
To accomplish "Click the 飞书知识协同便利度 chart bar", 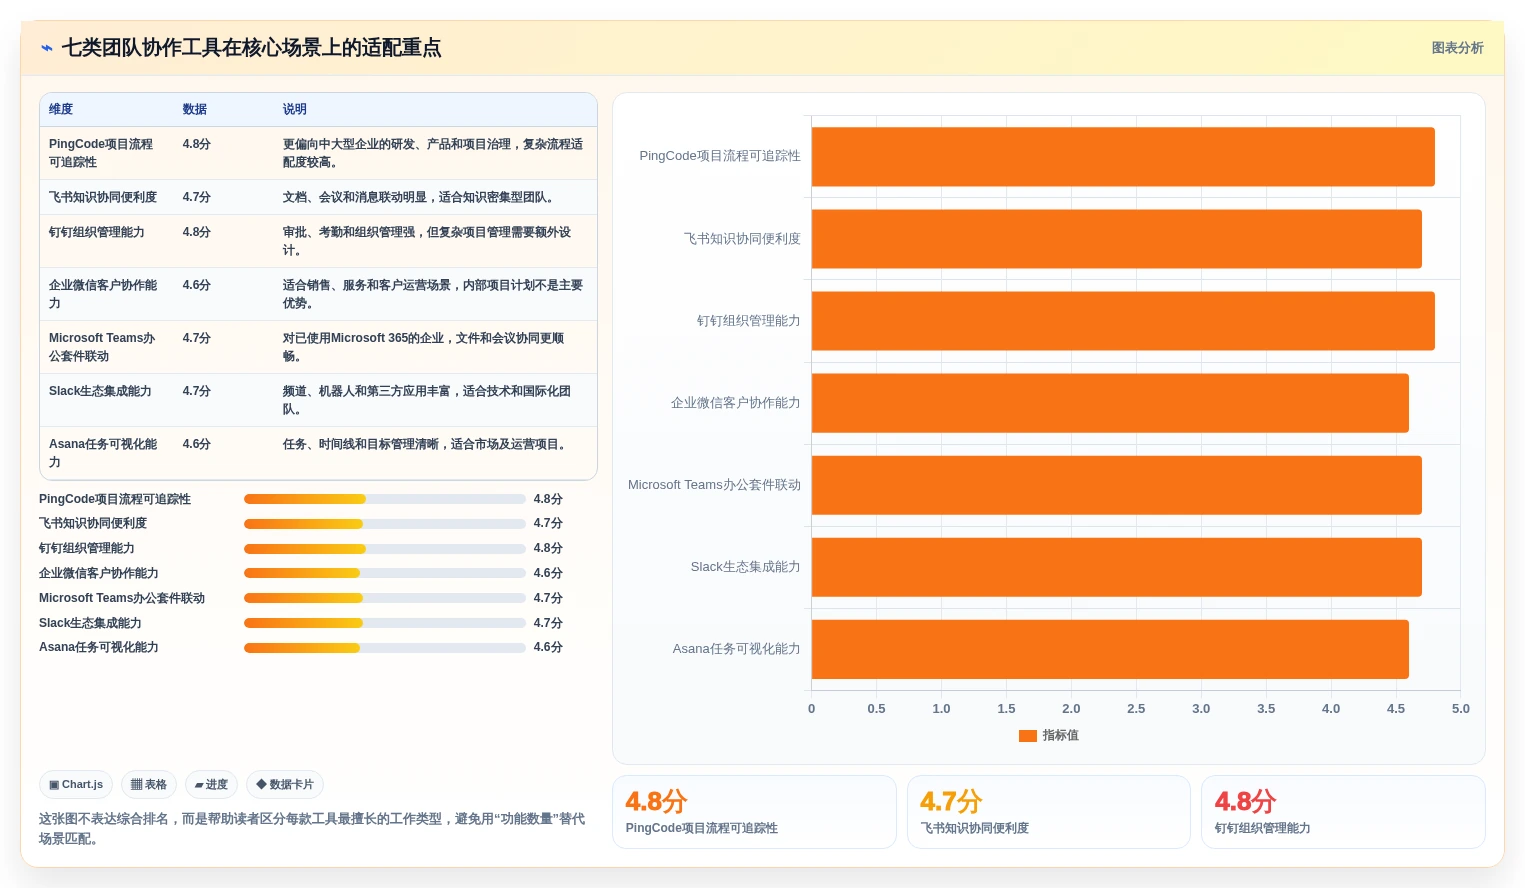I will click(x=1116, y=239).
